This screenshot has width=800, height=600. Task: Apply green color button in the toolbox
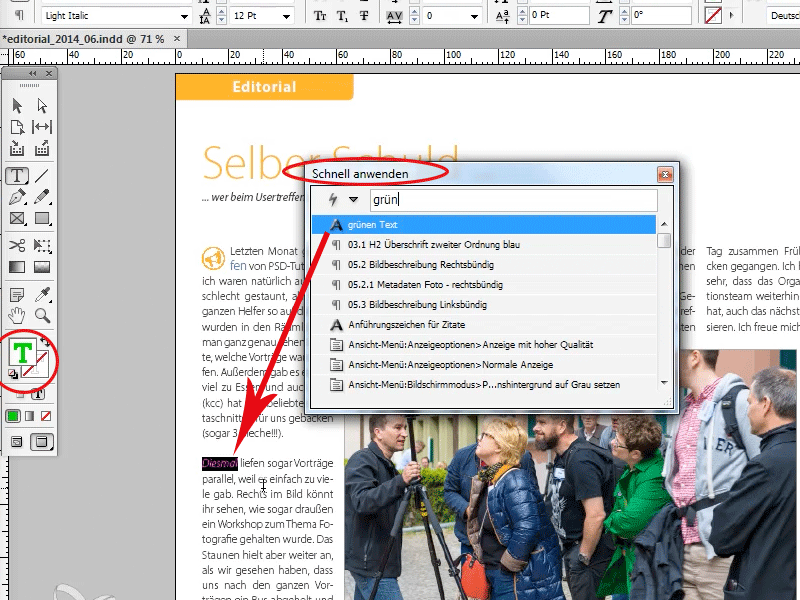[x=13, y=416]
